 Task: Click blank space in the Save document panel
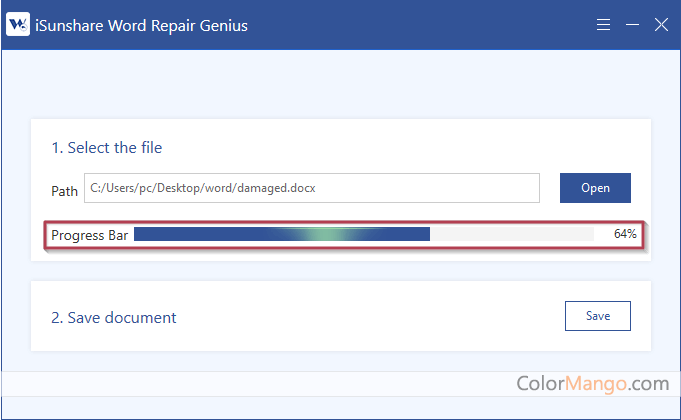[370, 318]
